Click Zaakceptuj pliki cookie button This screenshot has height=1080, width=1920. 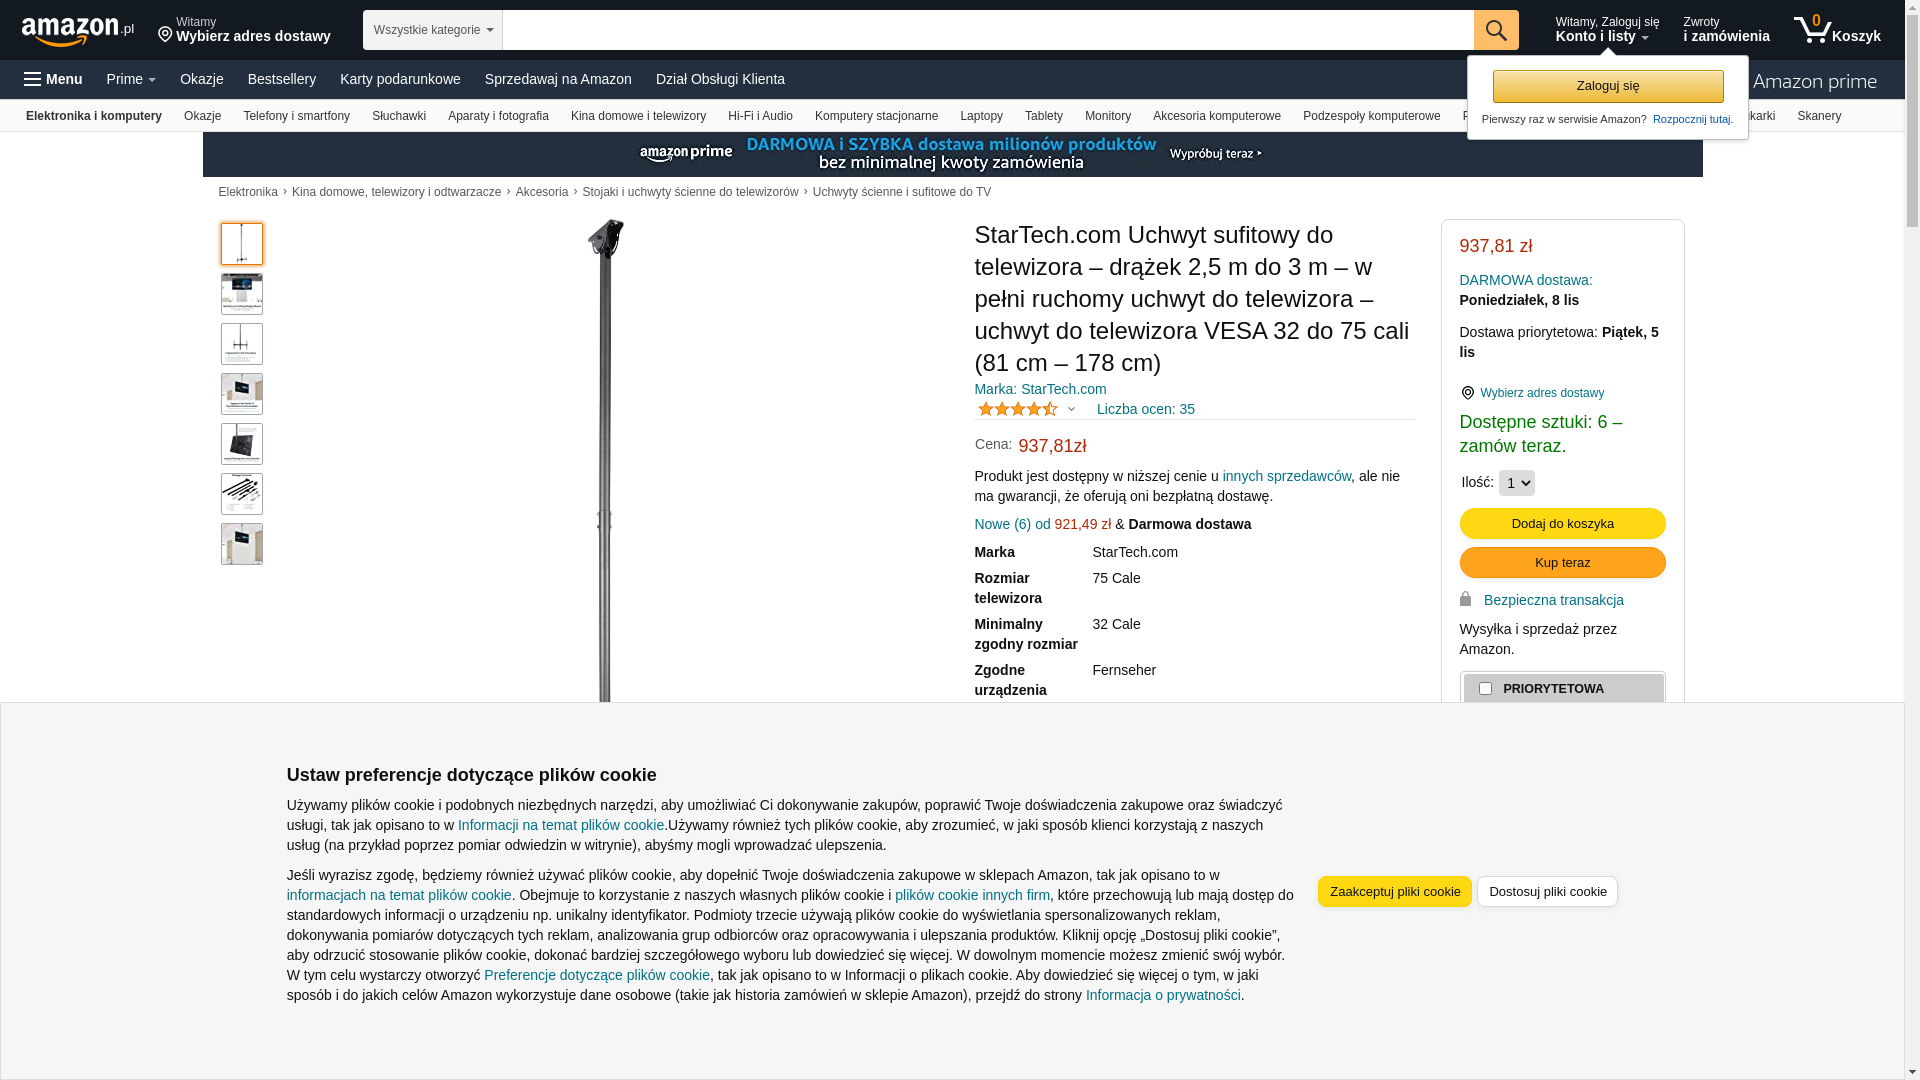tap(1394, 891)
